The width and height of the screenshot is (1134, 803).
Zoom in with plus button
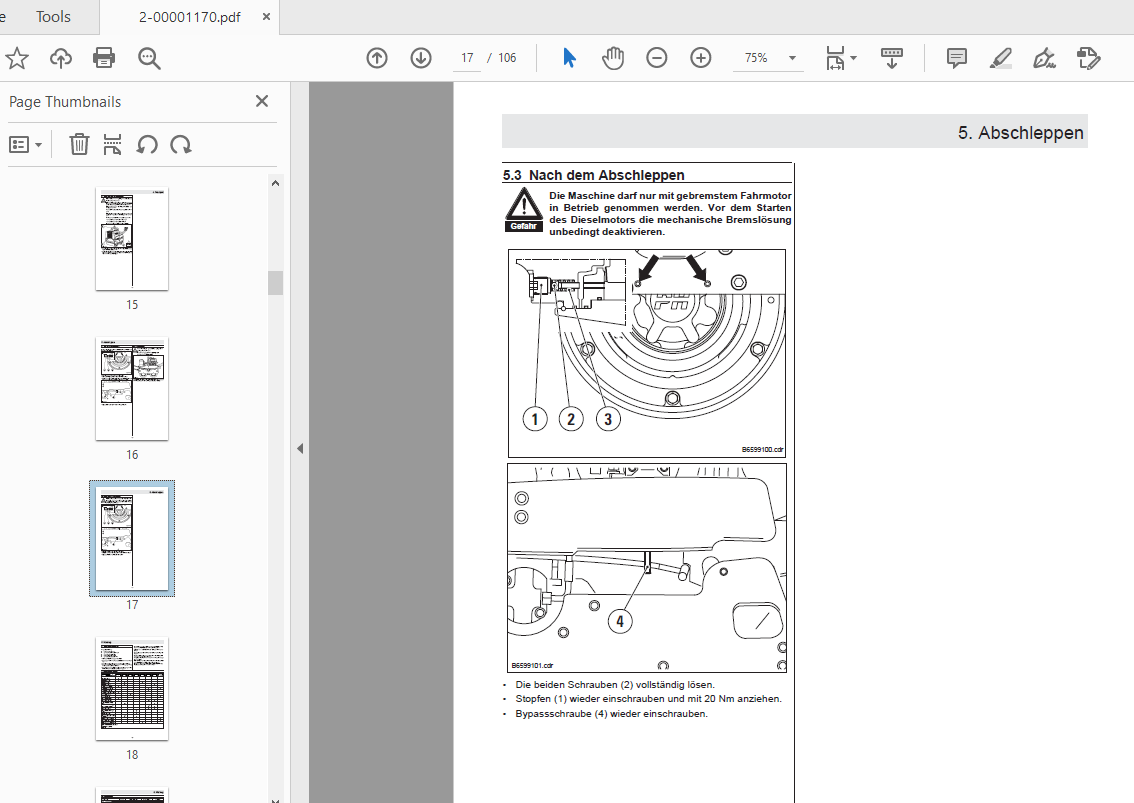pyautogui.click(x=701, y=58)
